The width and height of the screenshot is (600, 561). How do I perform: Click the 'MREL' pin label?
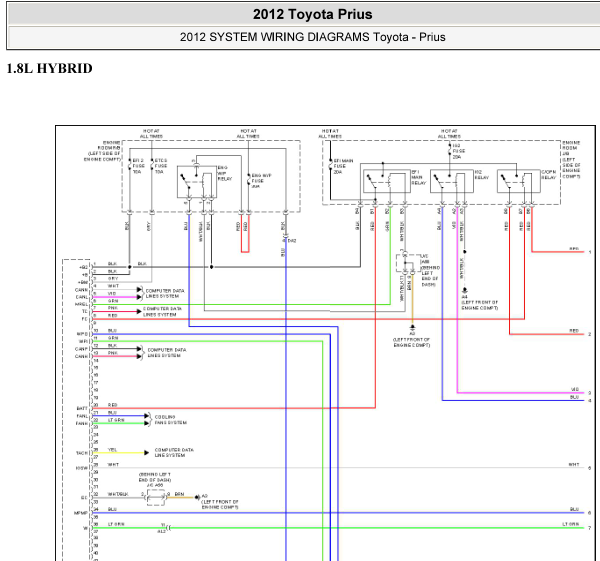(81, 305)
